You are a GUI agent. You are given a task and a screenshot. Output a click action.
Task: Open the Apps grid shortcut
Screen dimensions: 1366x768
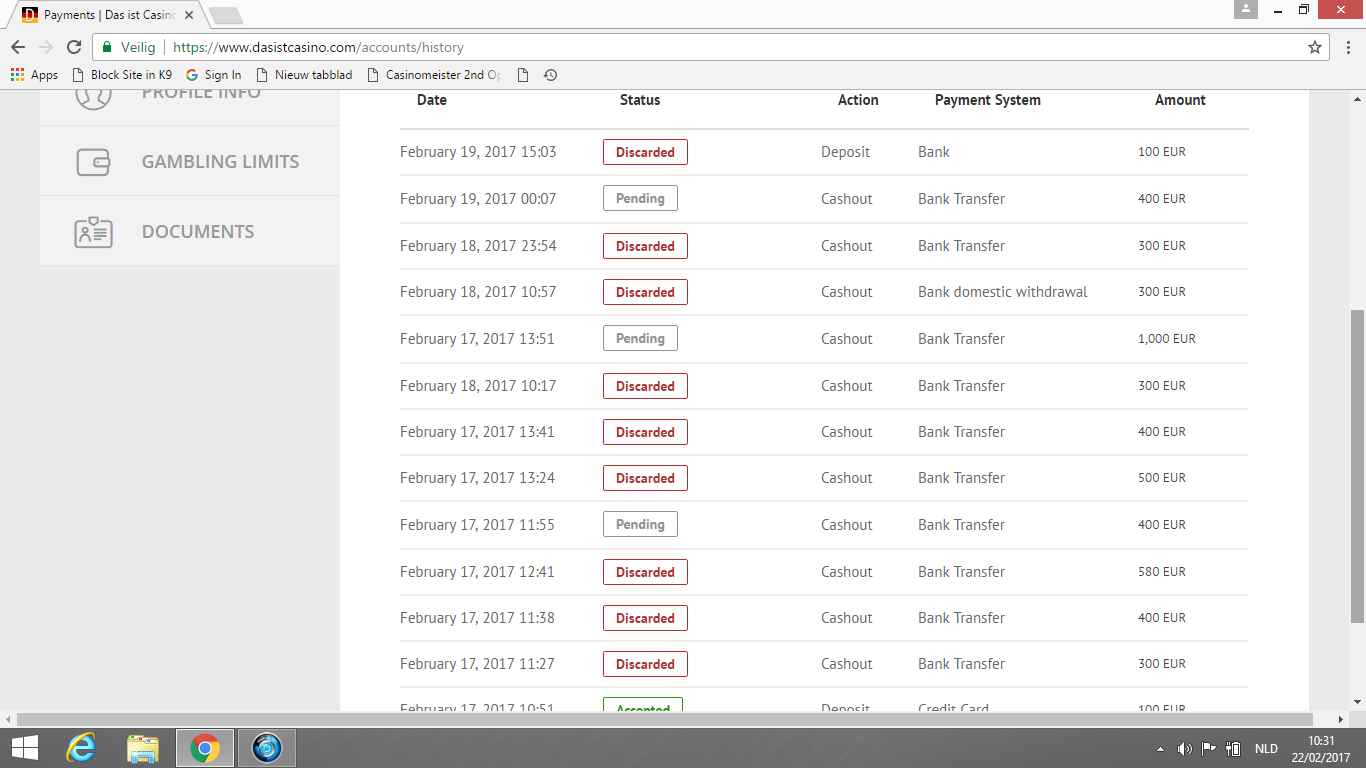pyautogui.click(x=34, y=75)
